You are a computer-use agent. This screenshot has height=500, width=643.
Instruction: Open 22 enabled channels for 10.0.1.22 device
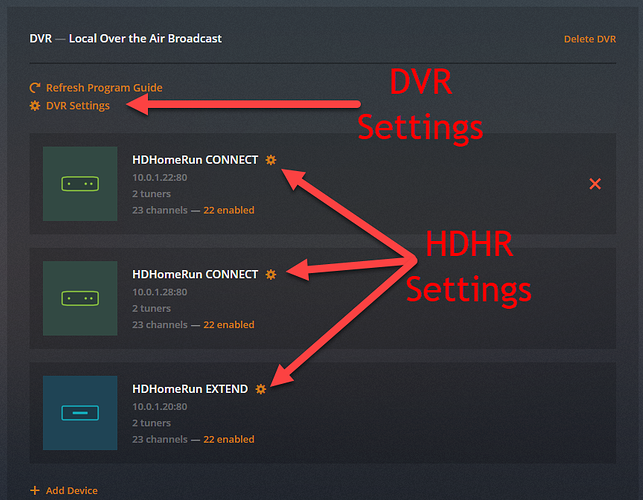(x=229, y=210)
